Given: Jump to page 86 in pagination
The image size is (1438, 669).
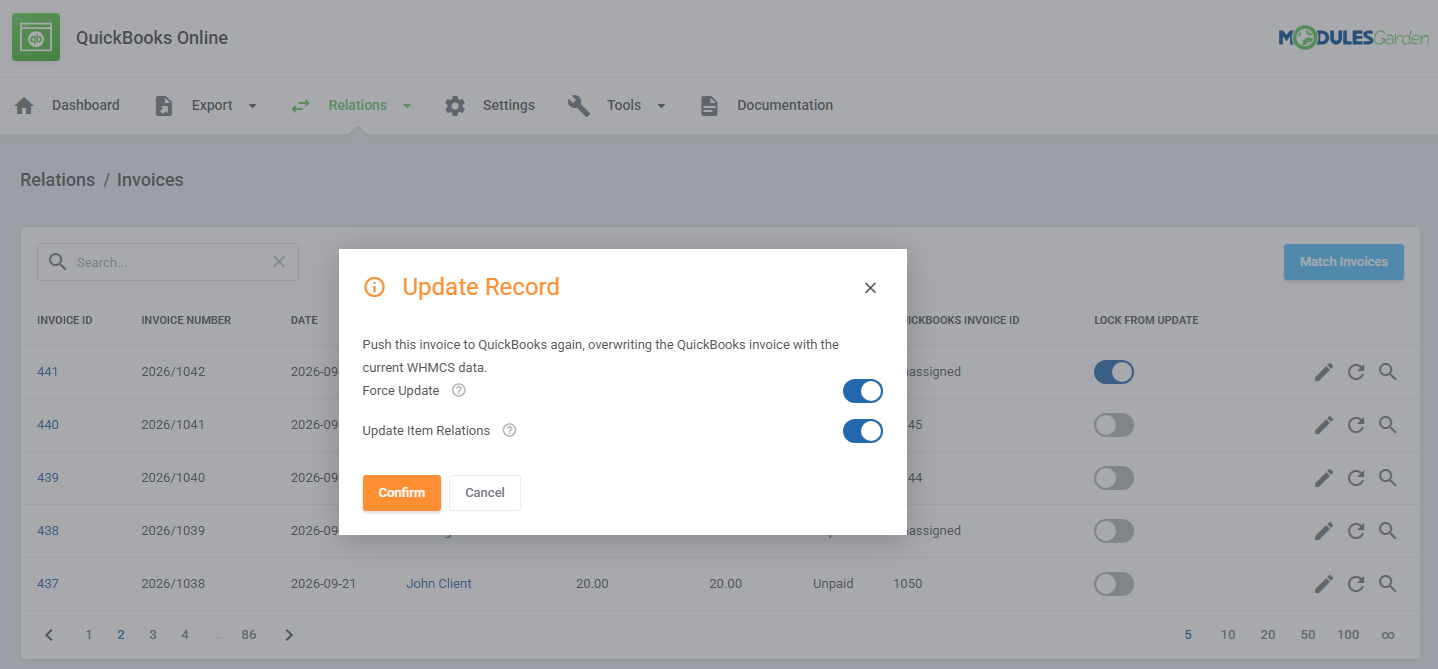Looking at the screenshot, I should [x=249, y=635].
